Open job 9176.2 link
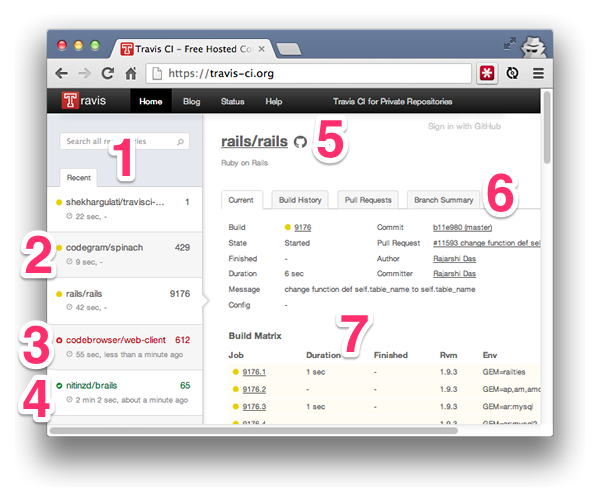This screenshot has width=600, height=501. pyautogui.click(x=254, y=389)
